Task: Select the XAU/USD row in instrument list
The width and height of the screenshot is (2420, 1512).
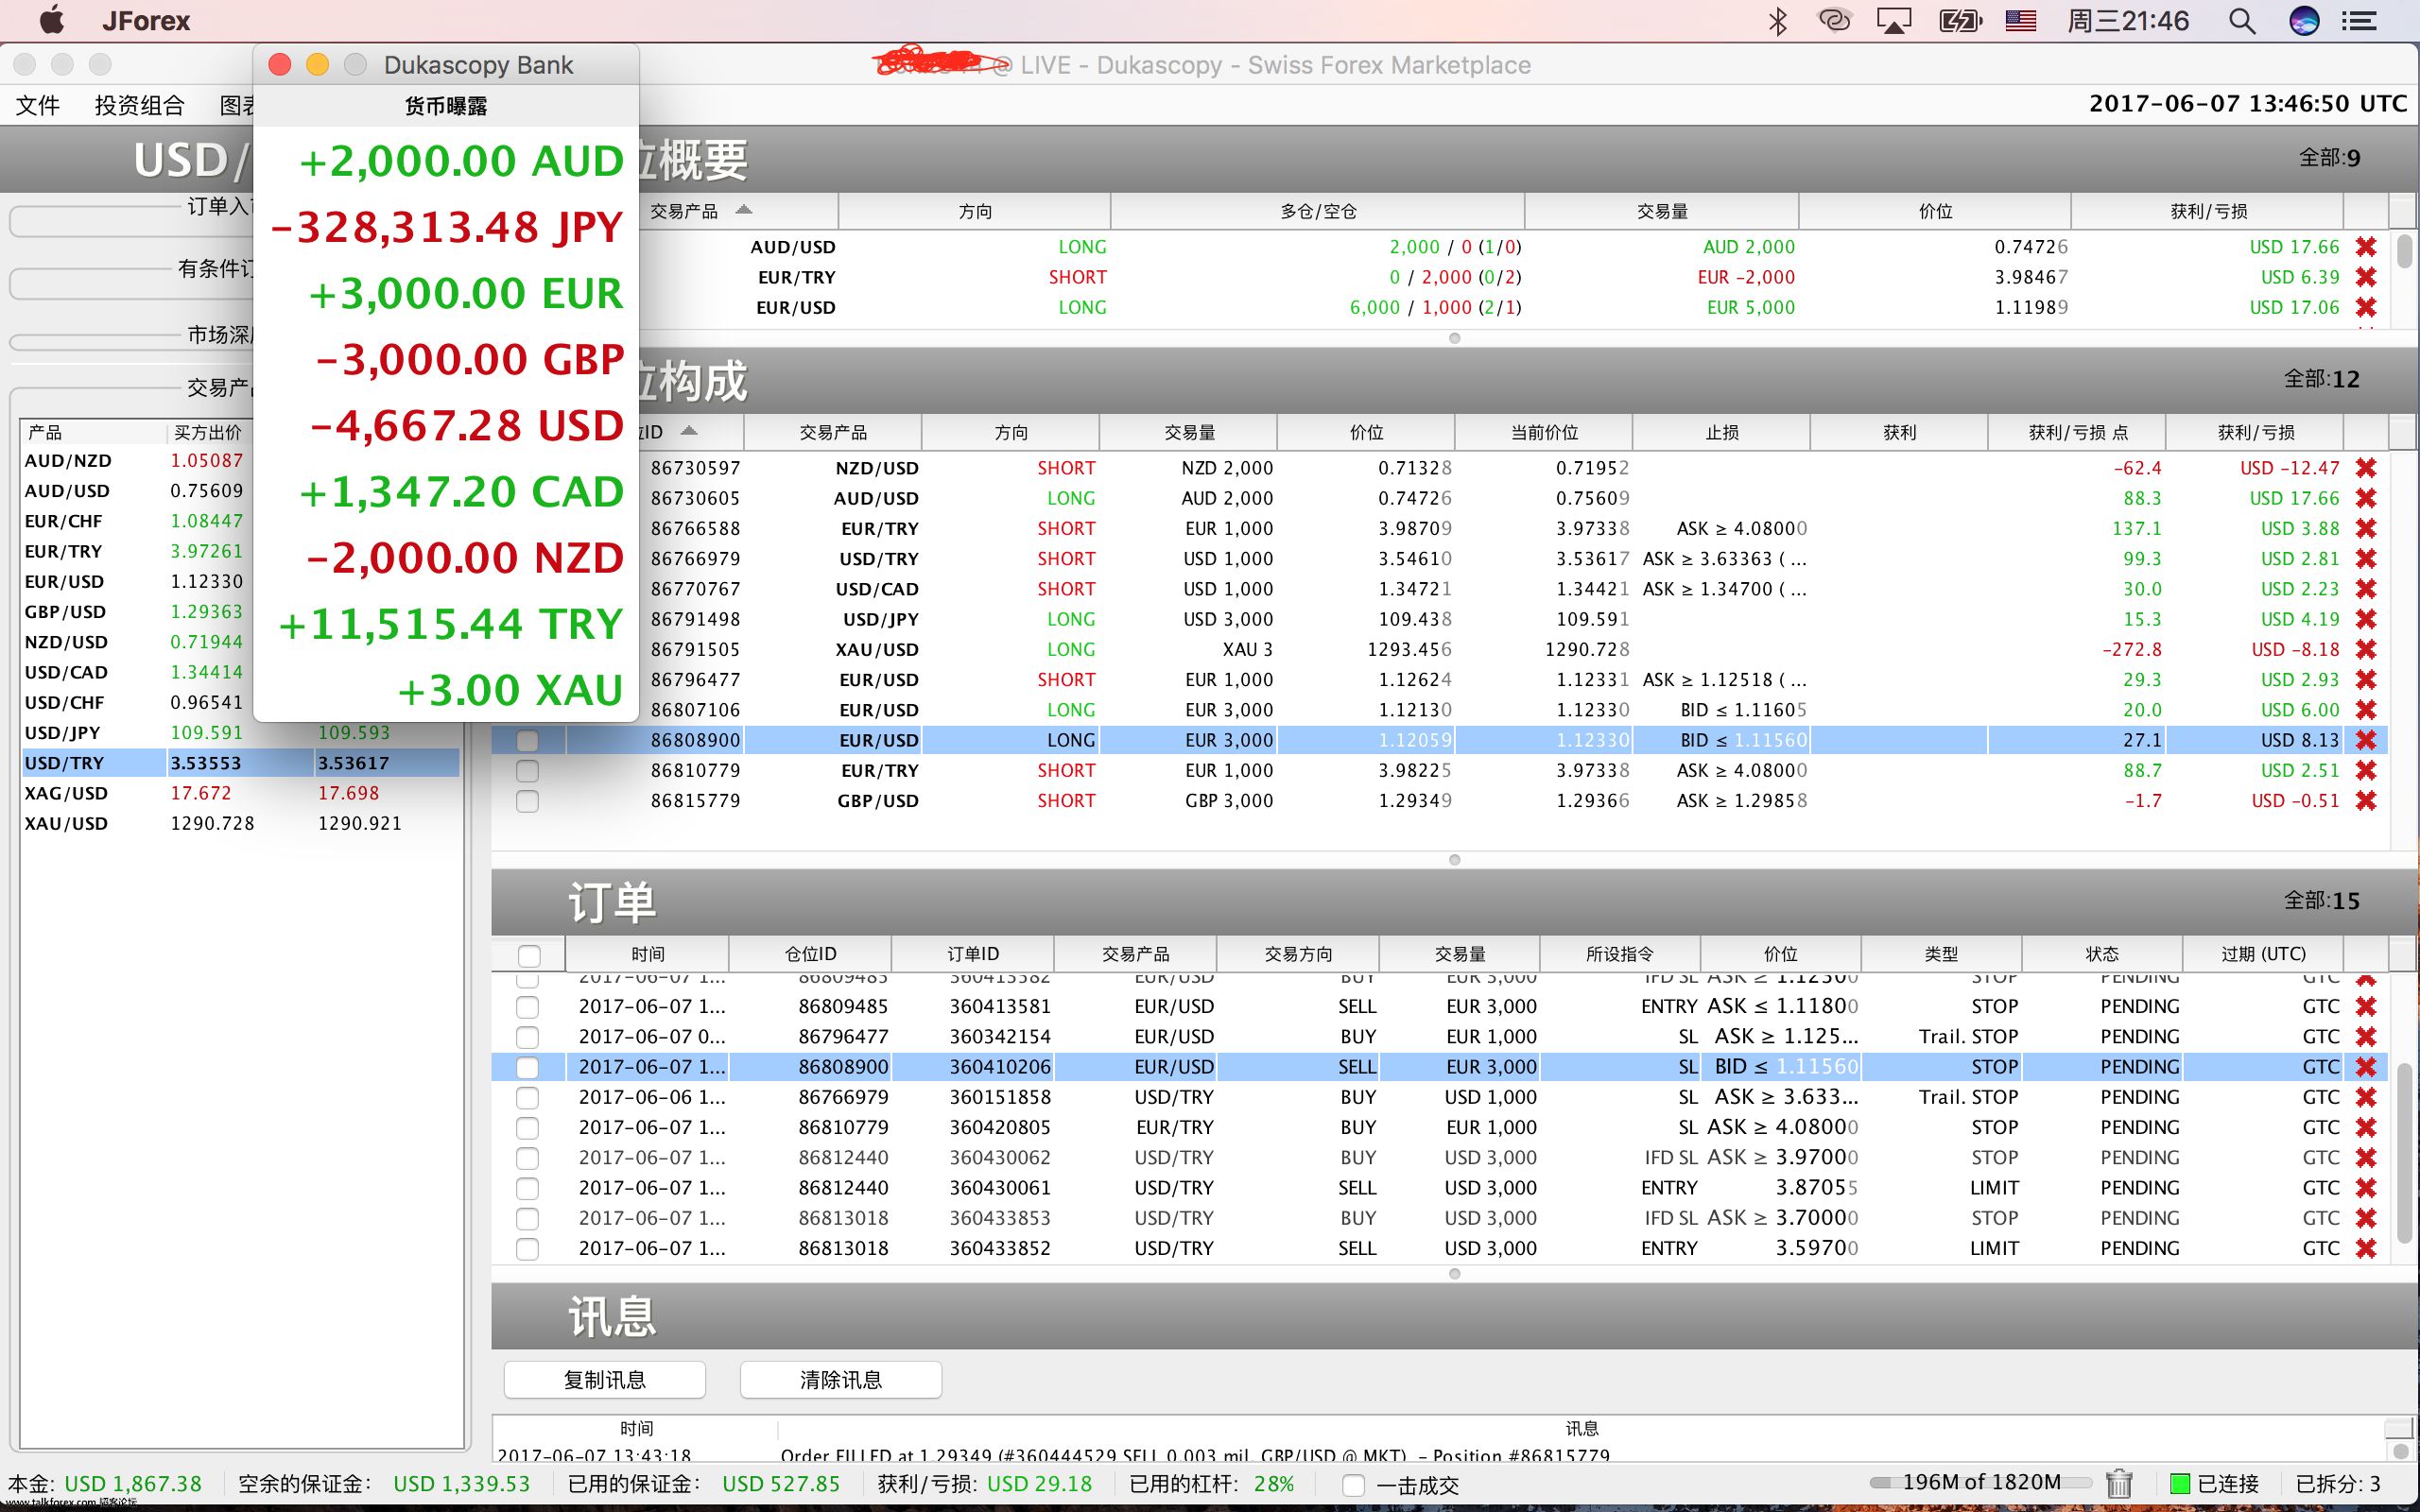Action: pyautogui.click(x=240, y=823)
